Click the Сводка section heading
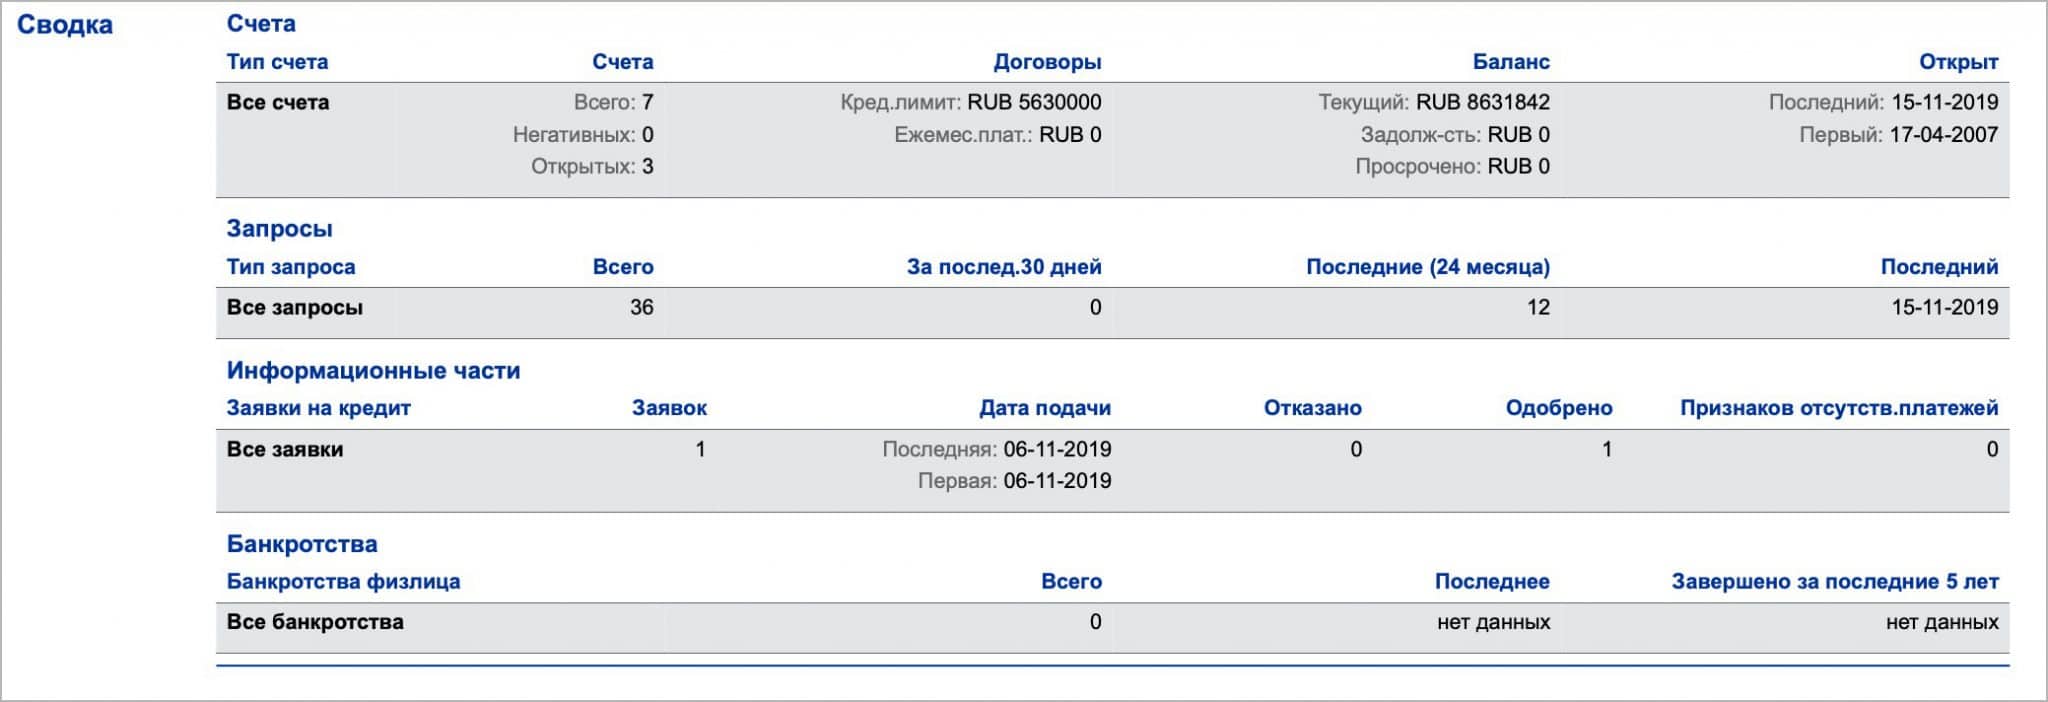2048x702 pixels. (65, 25)
